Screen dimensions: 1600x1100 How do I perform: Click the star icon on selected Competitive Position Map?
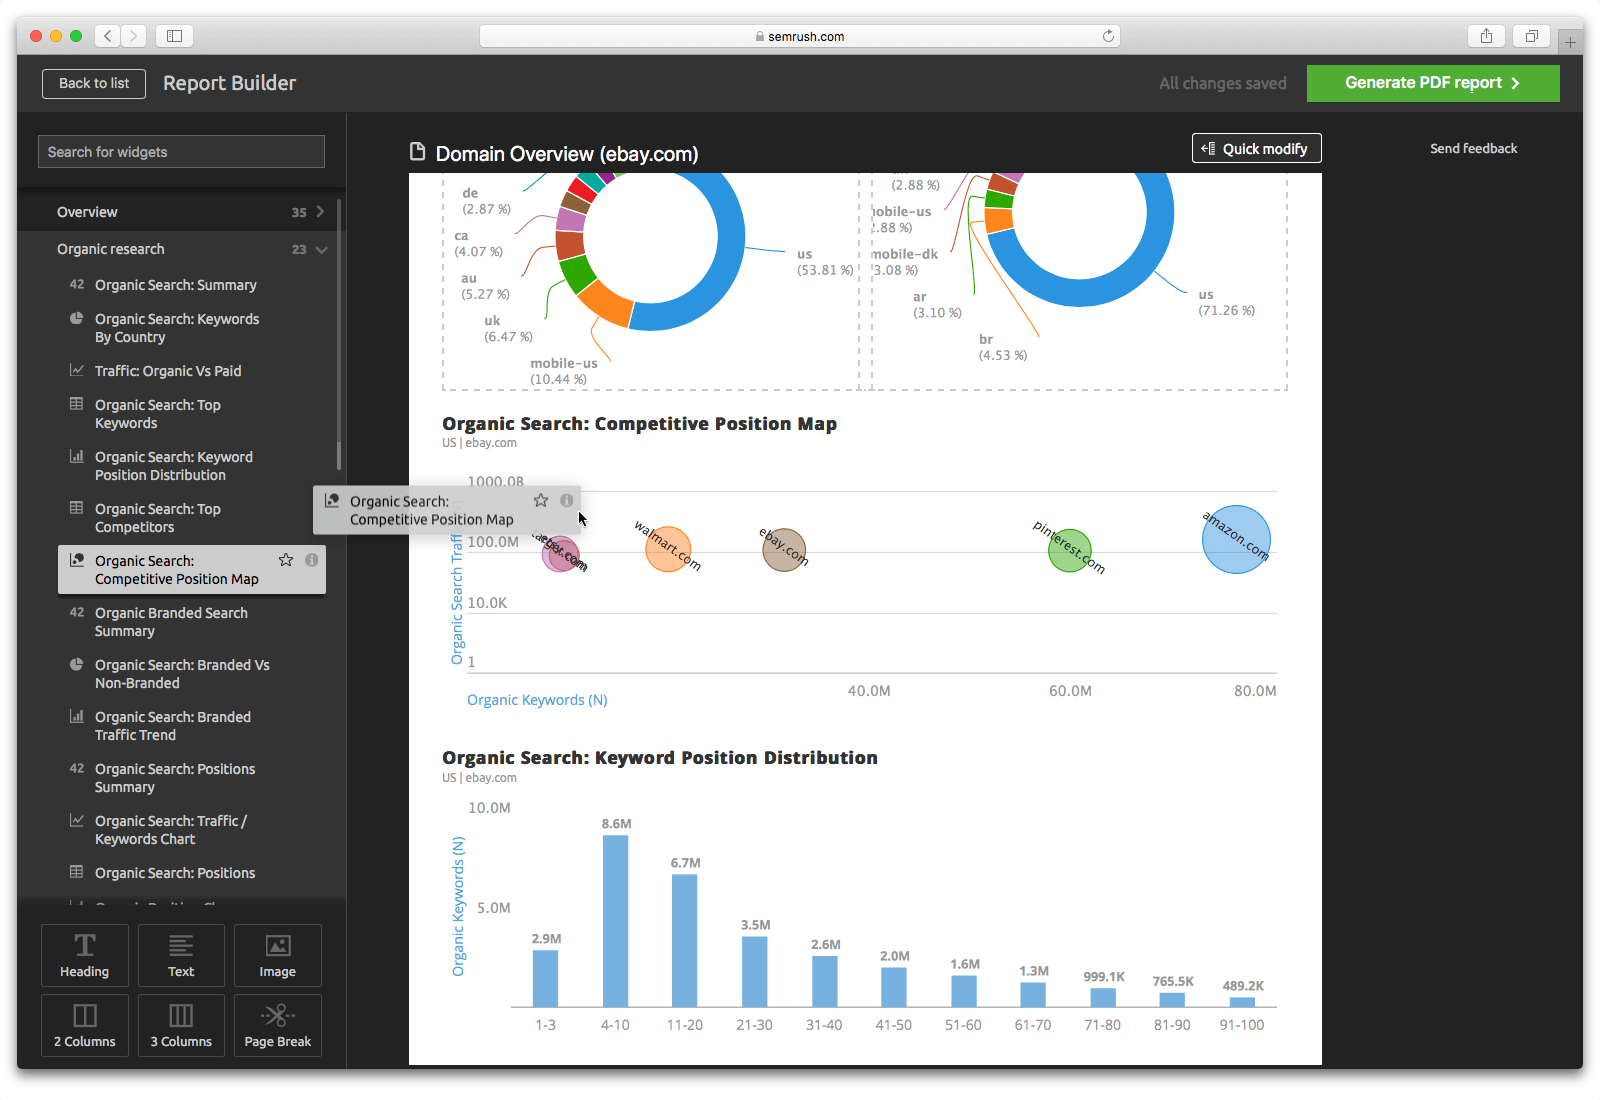click(x=286, y=560)
